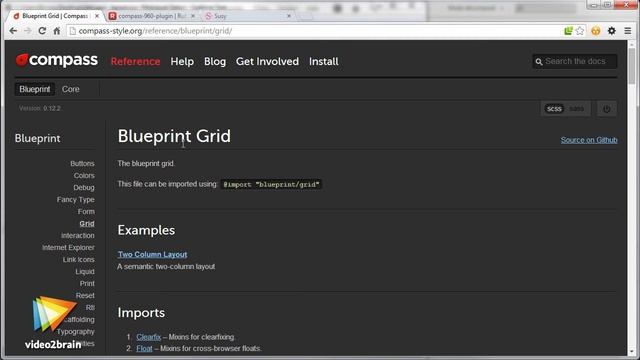This screenshot has width=640, height=360.
Task: Select the Blueprint sub-tab
Action: [35, 89]
